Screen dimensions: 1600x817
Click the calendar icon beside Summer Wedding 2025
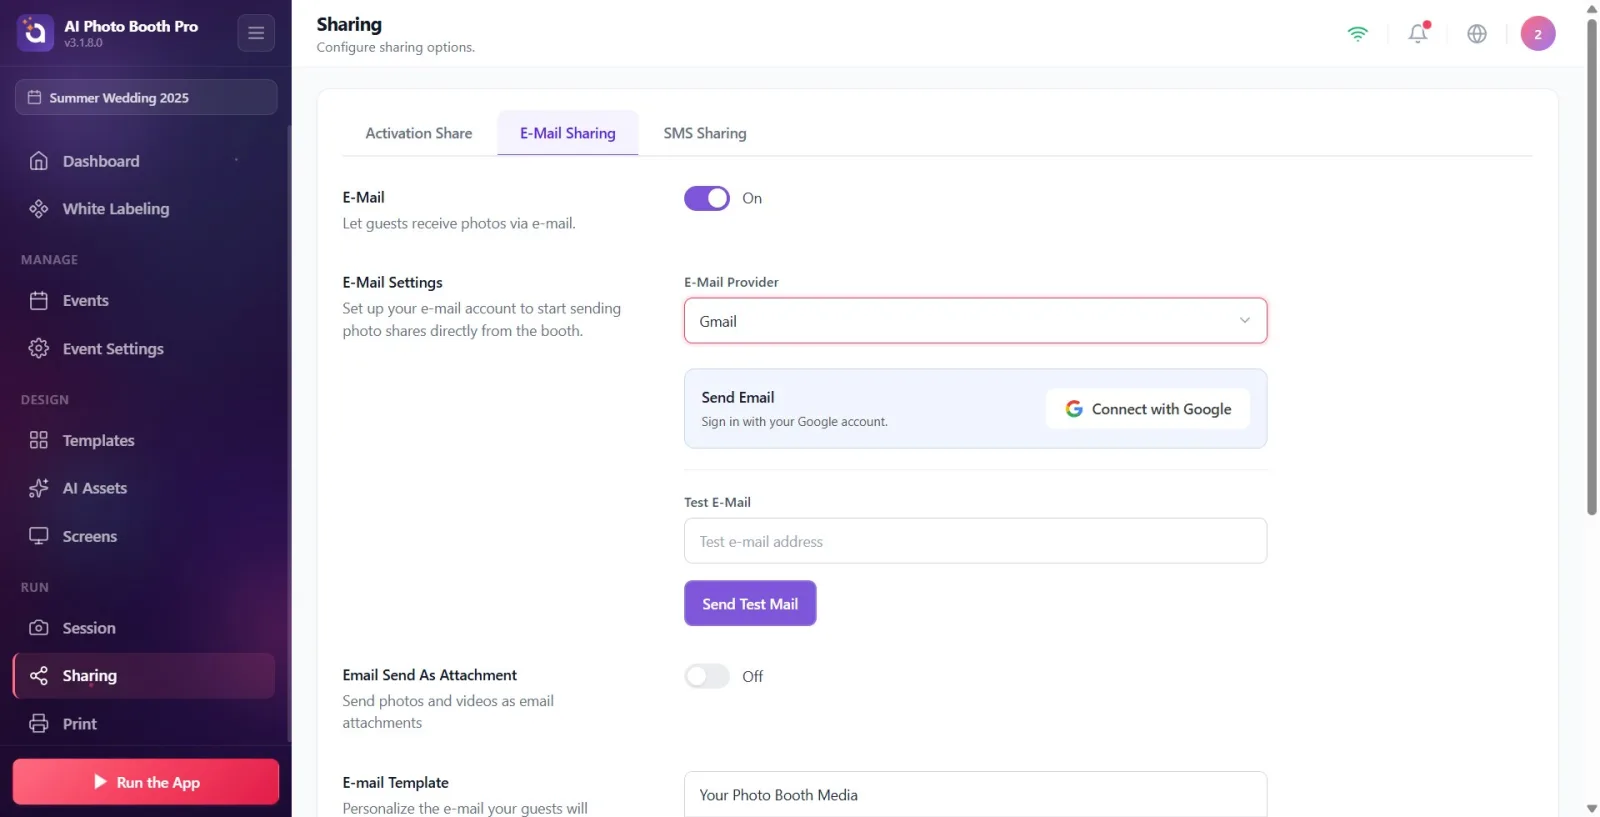pyautogui.click(x=34, y=97)
